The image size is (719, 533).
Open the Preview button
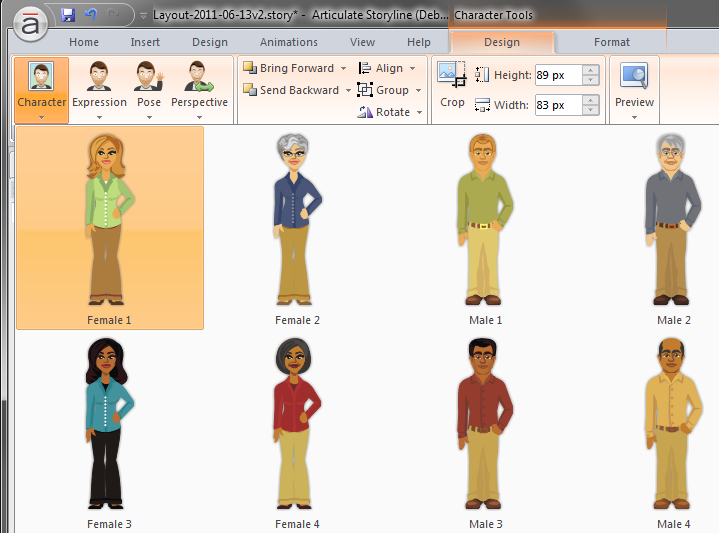pos(634,90)
